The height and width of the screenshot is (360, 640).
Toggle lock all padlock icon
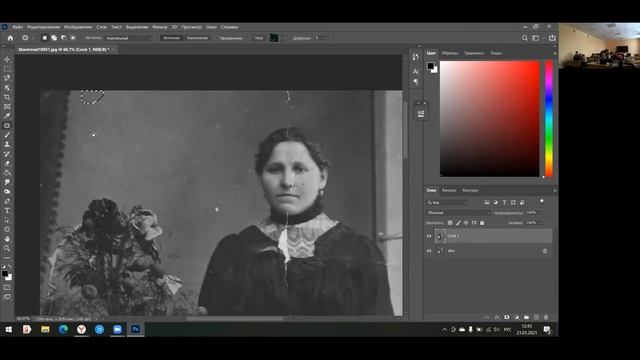point(482,223)
